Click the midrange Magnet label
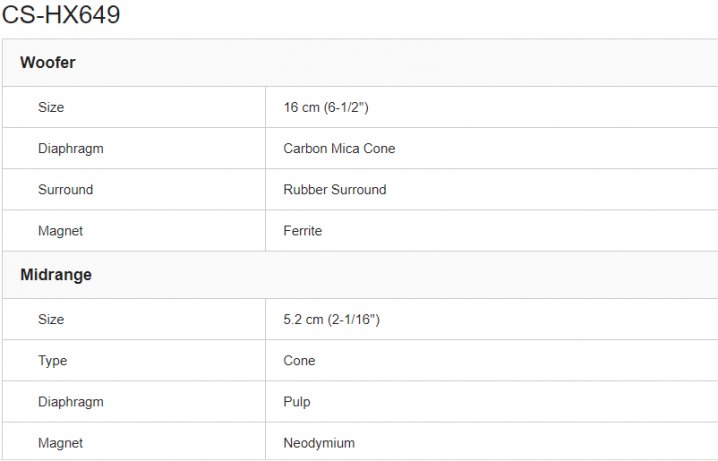 (x=60, y=443)
